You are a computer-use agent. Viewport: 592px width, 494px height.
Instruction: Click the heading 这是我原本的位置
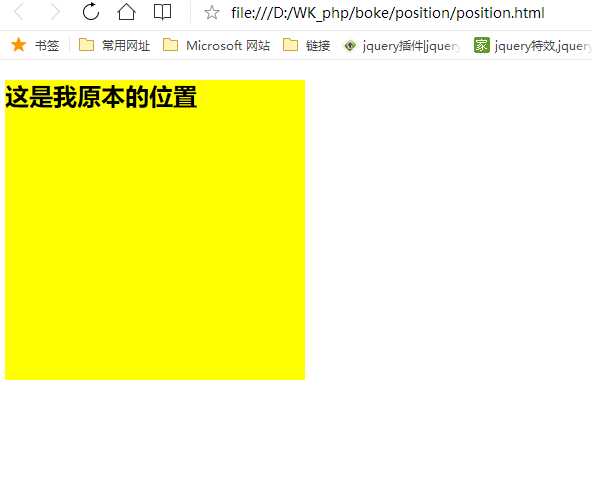pos(101,97)
